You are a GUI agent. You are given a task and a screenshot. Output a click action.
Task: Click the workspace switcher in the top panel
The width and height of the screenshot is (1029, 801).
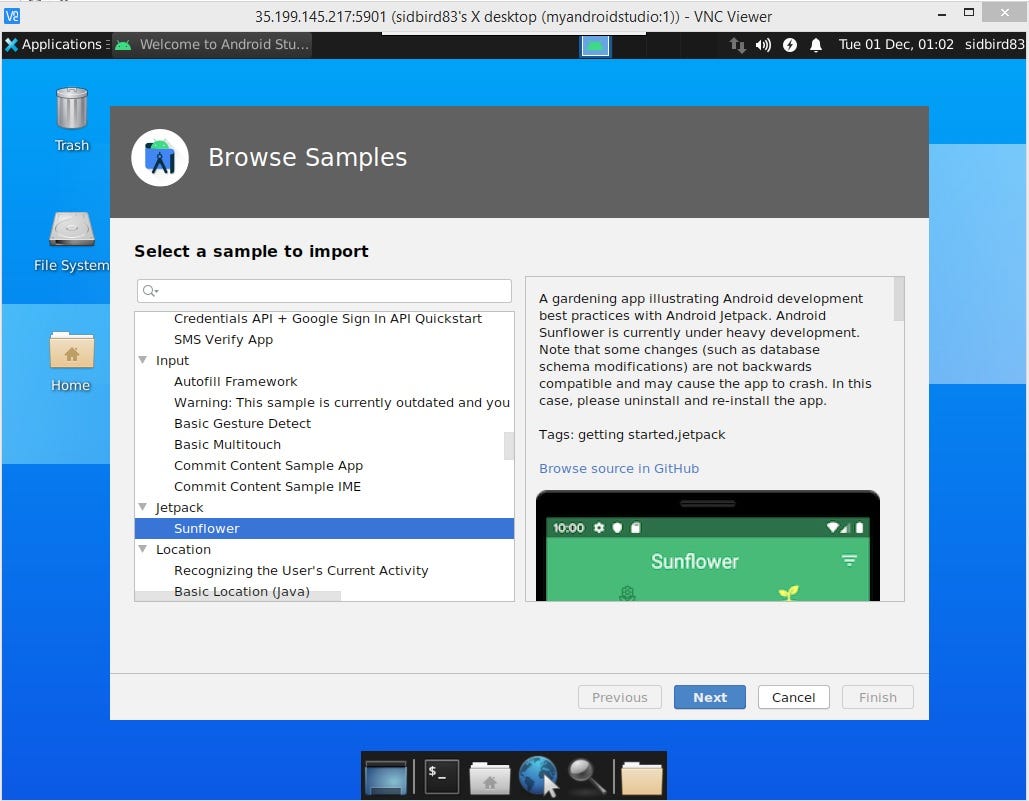click(595, 45)
